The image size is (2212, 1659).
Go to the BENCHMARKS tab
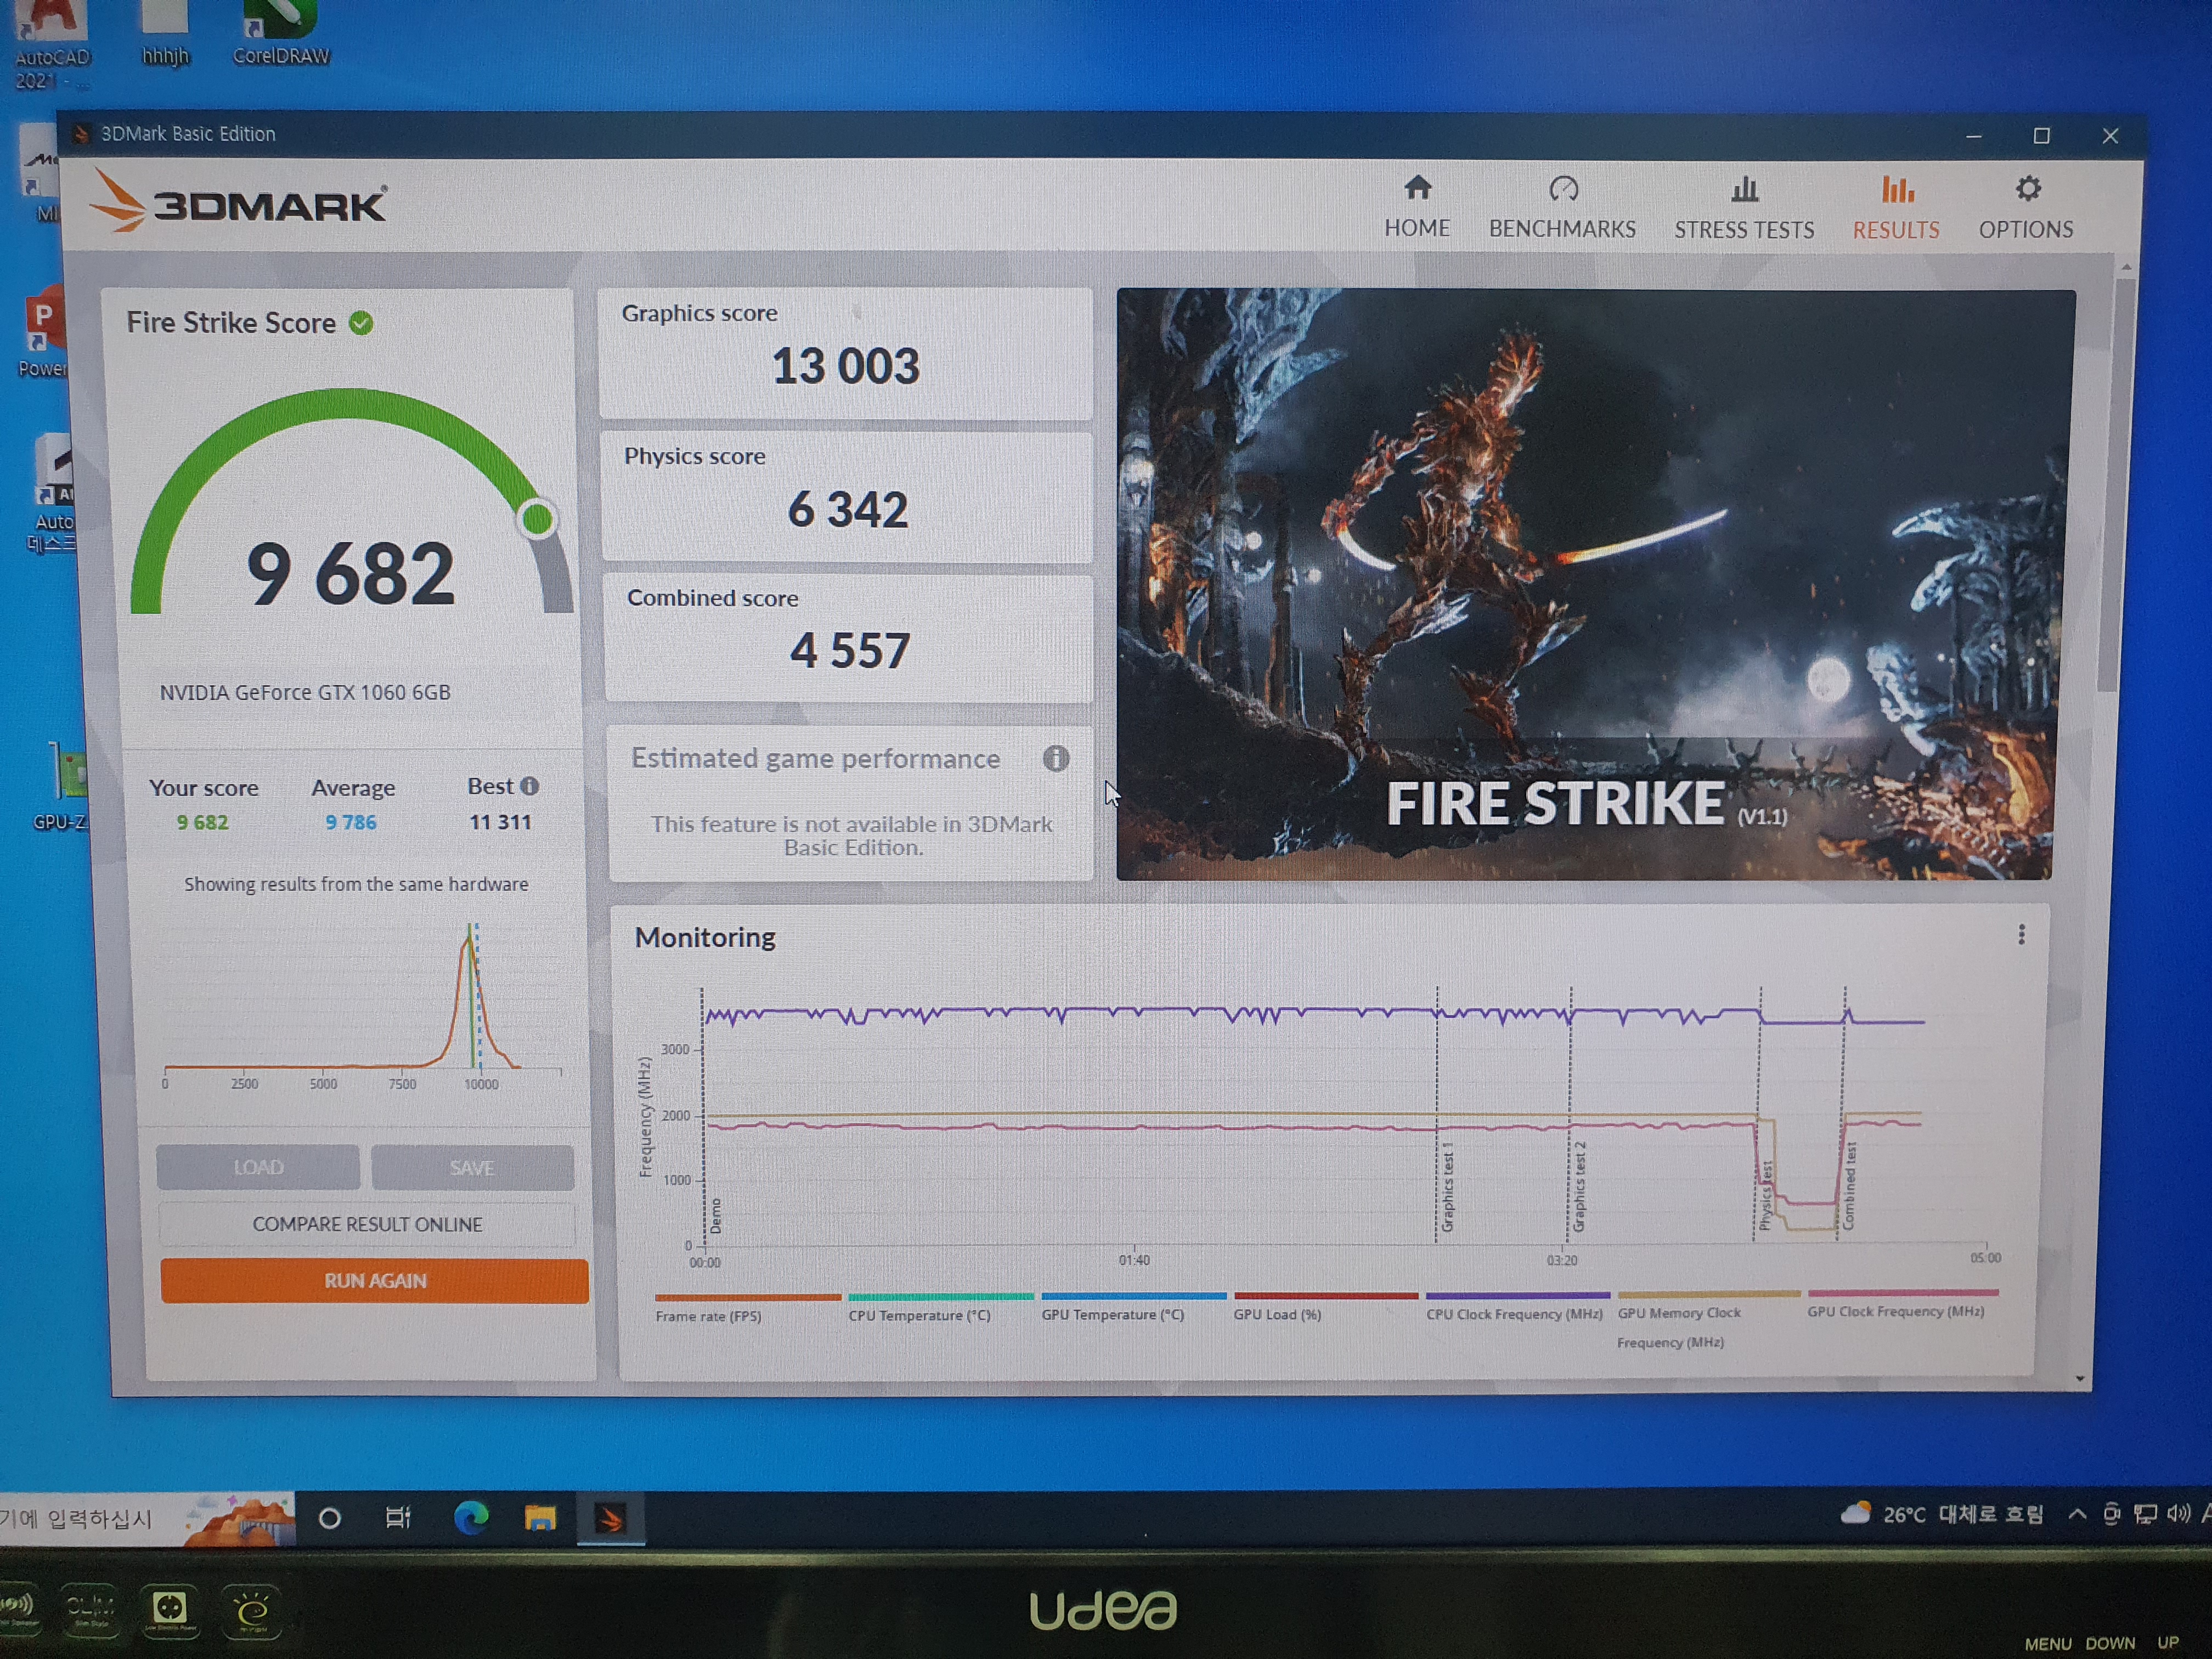coord(1562,208)
